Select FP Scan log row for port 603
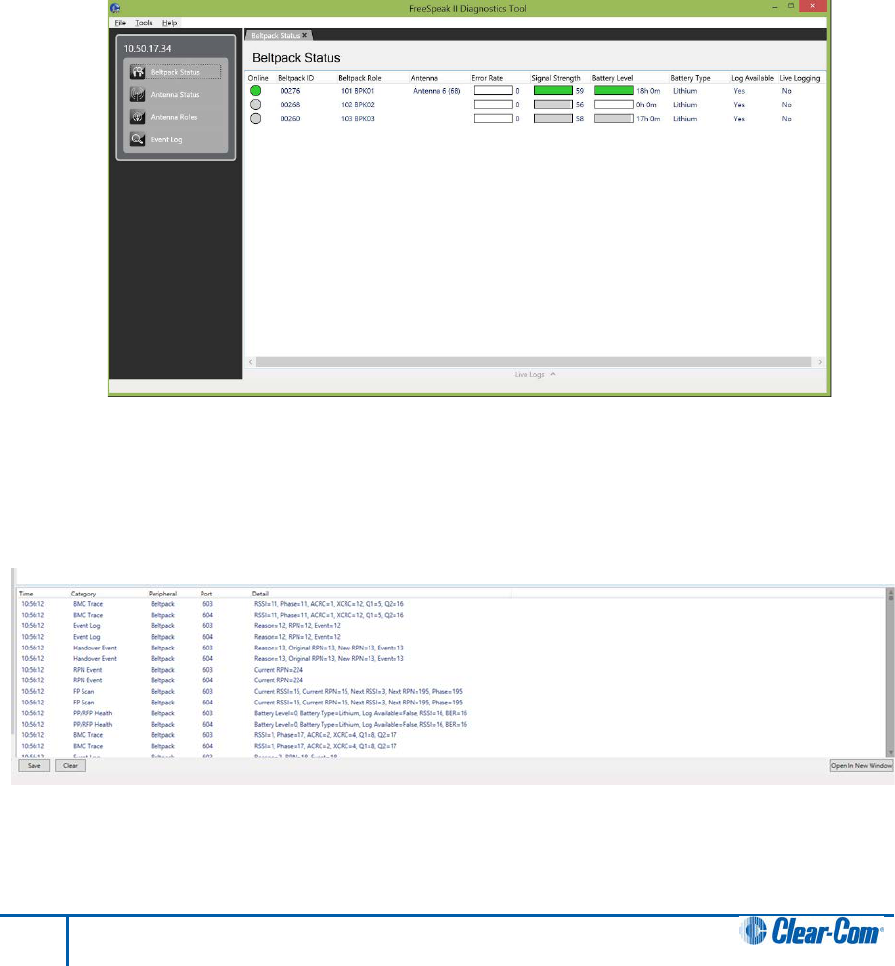Screen dimensions: 895x966 tap(452, 691)
